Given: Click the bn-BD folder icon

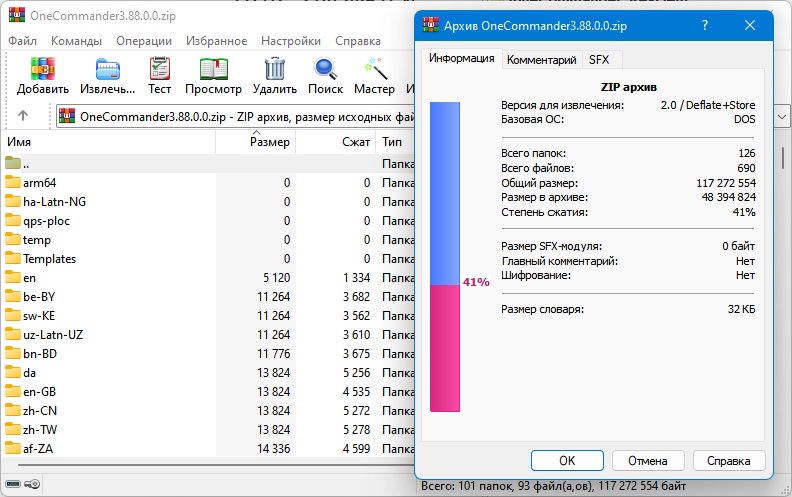Looking at the screenshot, I should 13,353.
